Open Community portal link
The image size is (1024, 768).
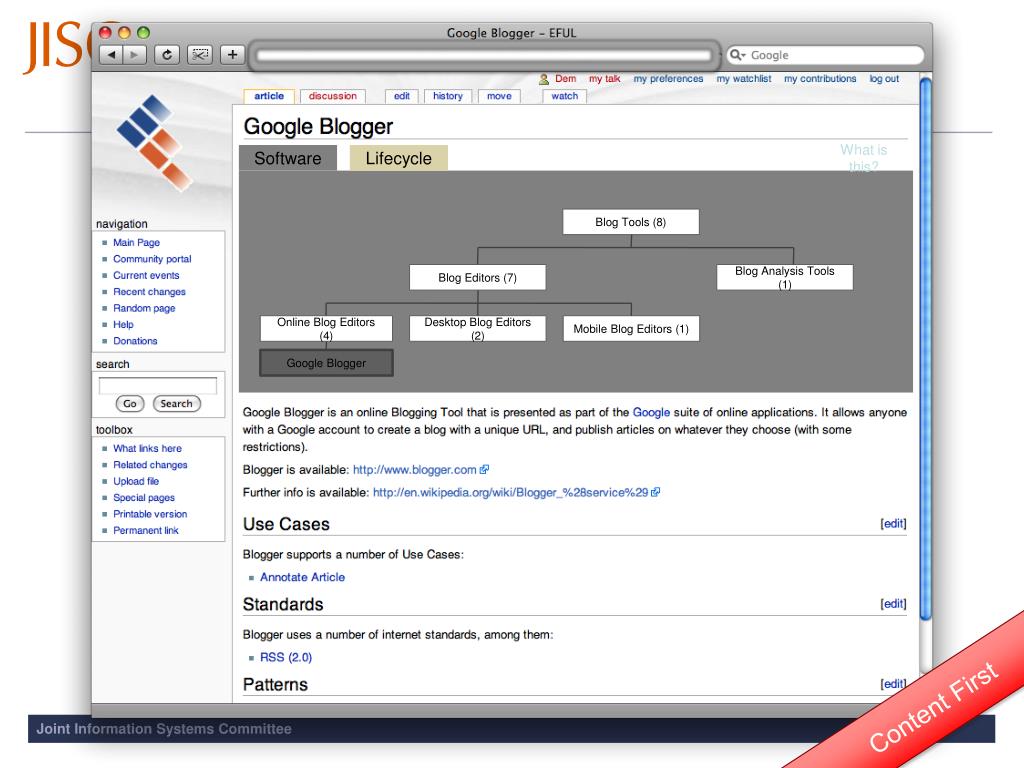tap(152, 259)
